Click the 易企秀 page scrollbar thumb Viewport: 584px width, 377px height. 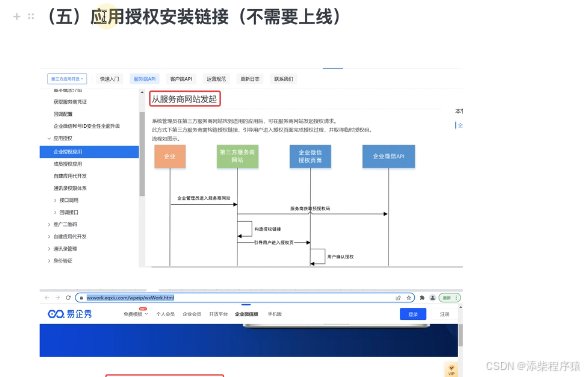461,335
